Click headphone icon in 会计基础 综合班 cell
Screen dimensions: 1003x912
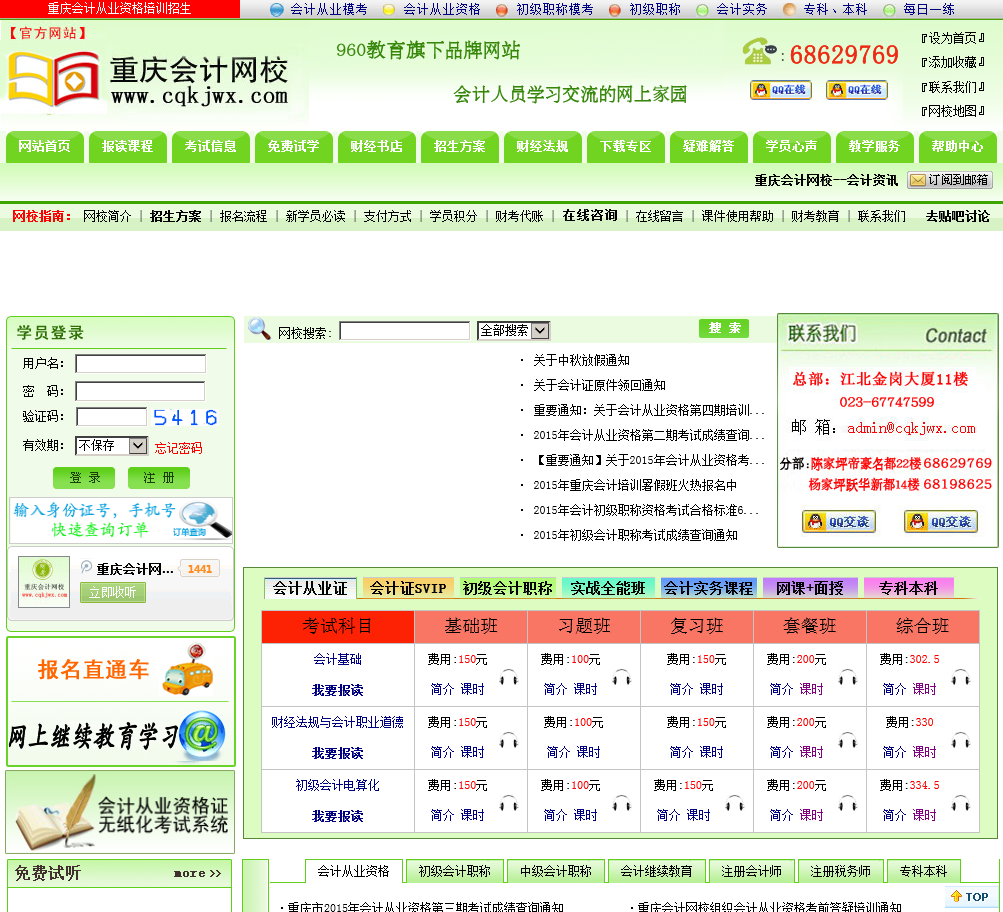tap(961, 677)
